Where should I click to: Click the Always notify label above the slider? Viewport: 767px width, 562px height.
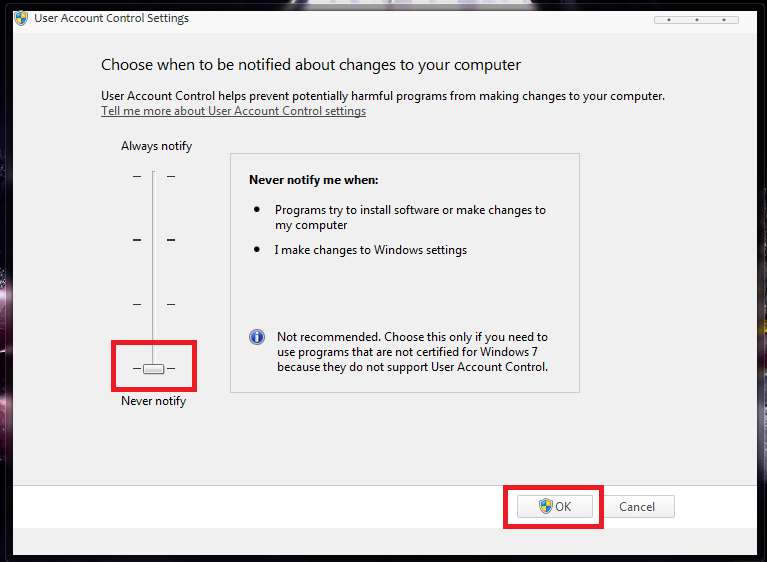(x=156, y=146)
